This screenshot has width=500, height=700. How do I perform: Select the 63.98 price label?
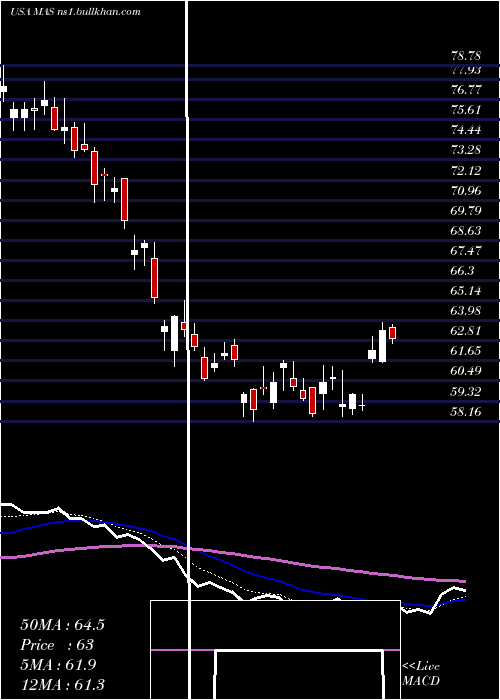[466, 311]
